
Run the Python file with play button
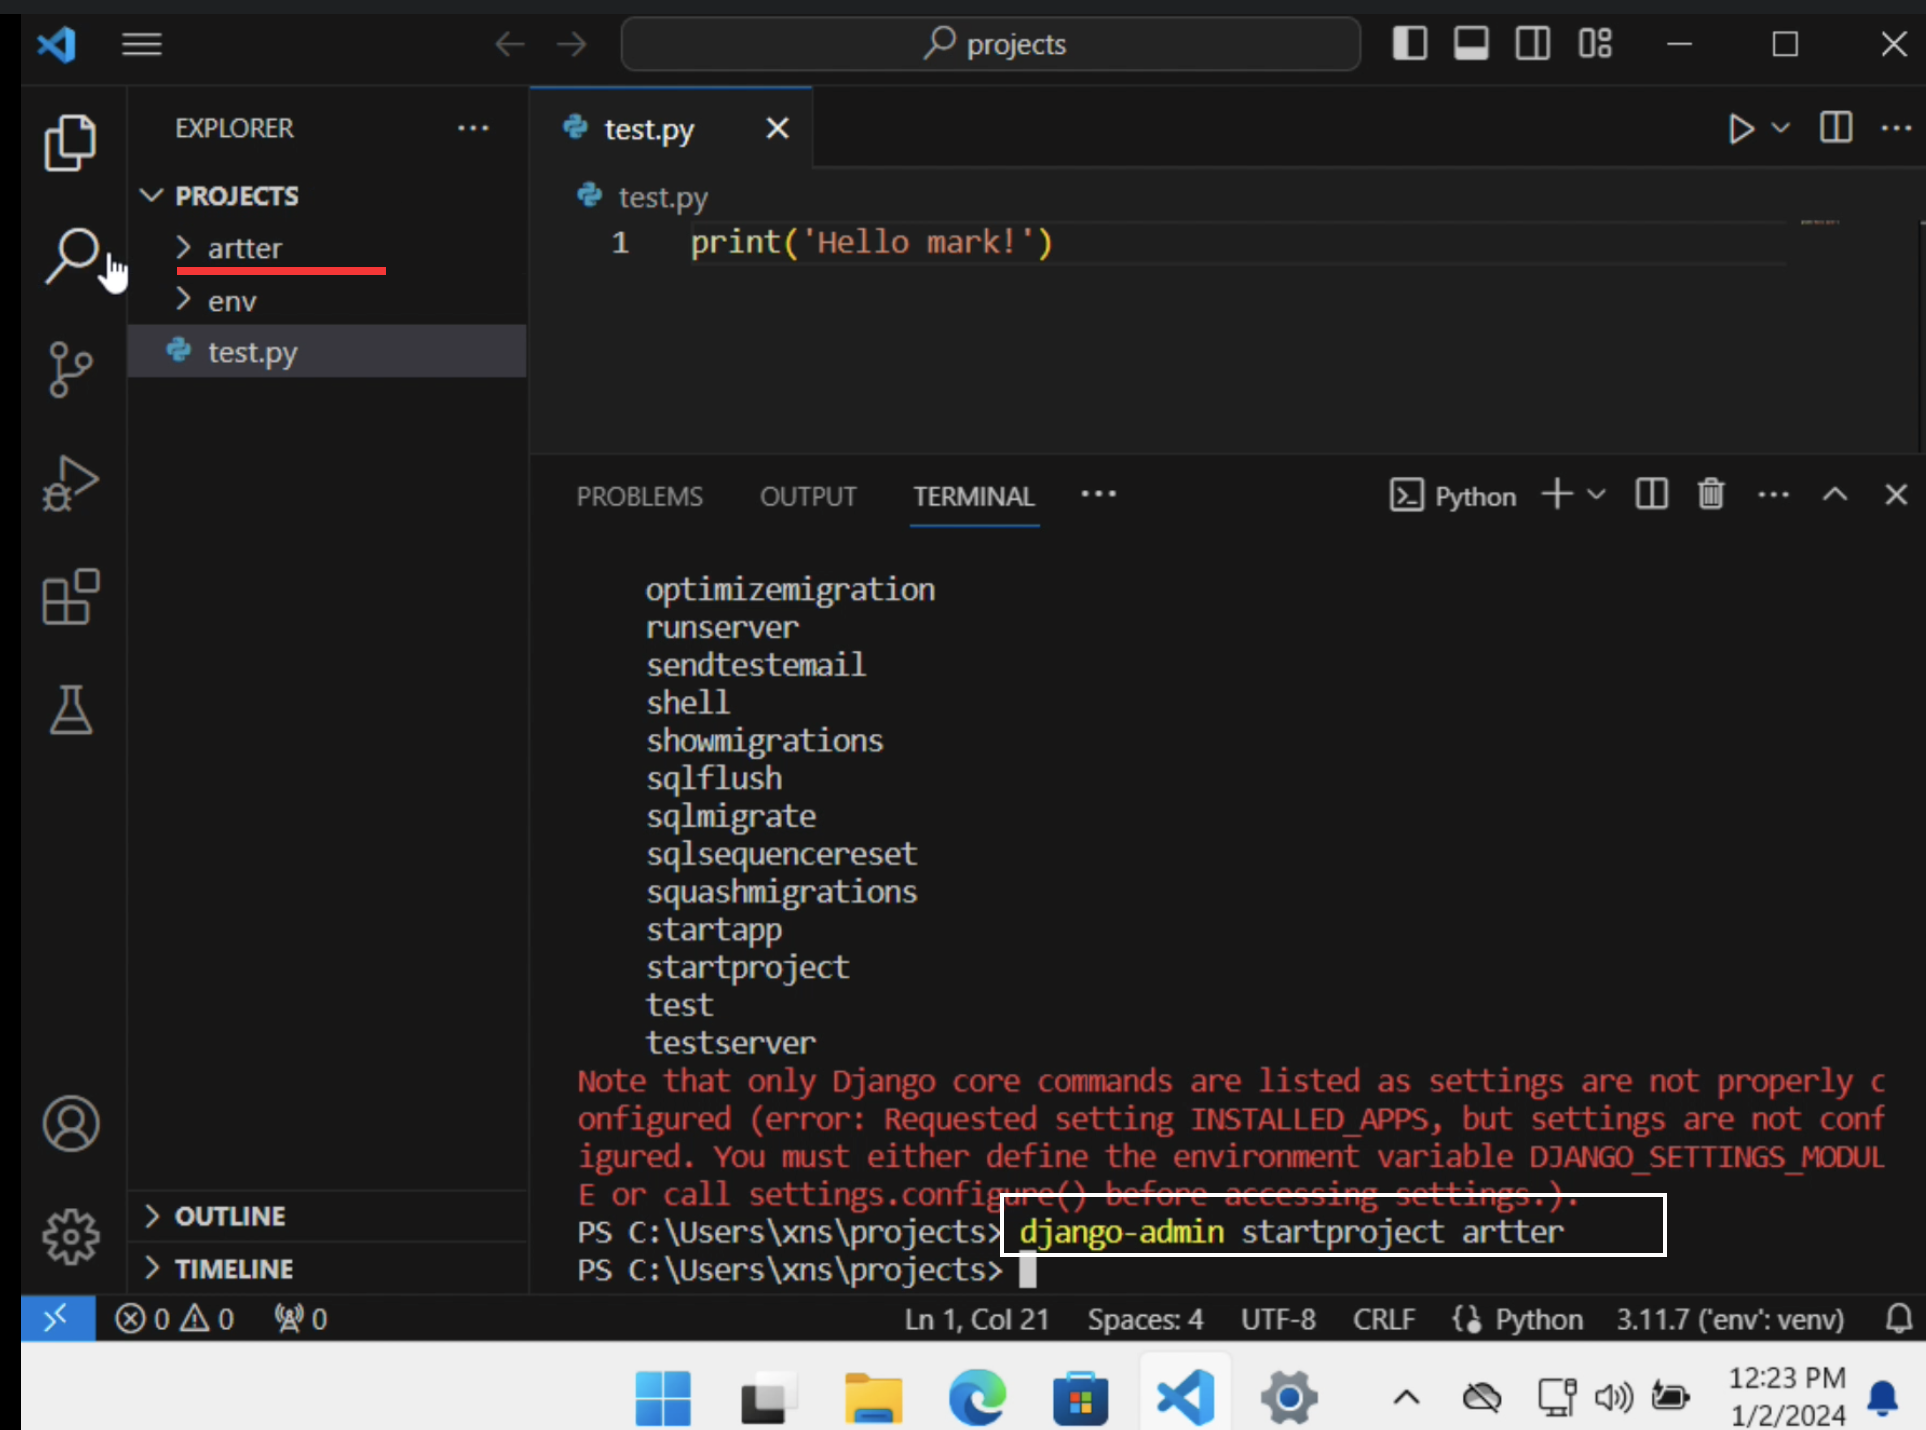click(x=1741, y=128)
